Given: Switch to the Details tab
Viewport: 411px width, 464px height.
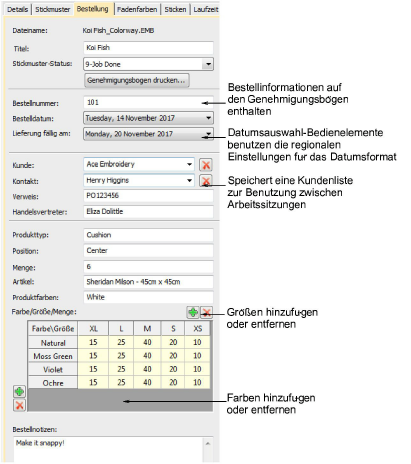Looking at the screenshot, I should (17, 9).
